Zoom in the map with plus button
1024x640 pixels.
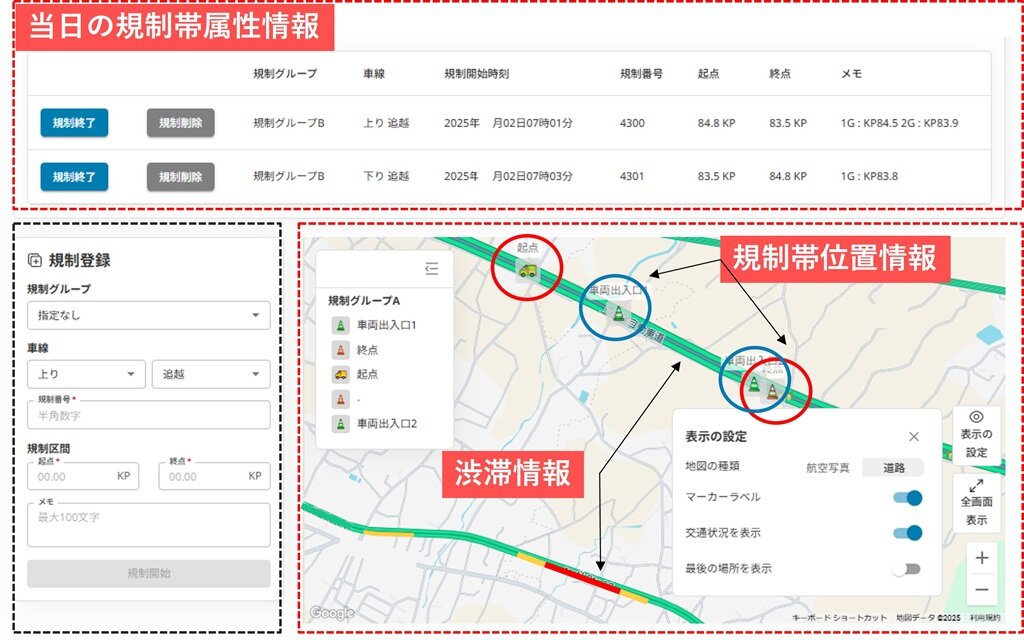coord(982,558)
